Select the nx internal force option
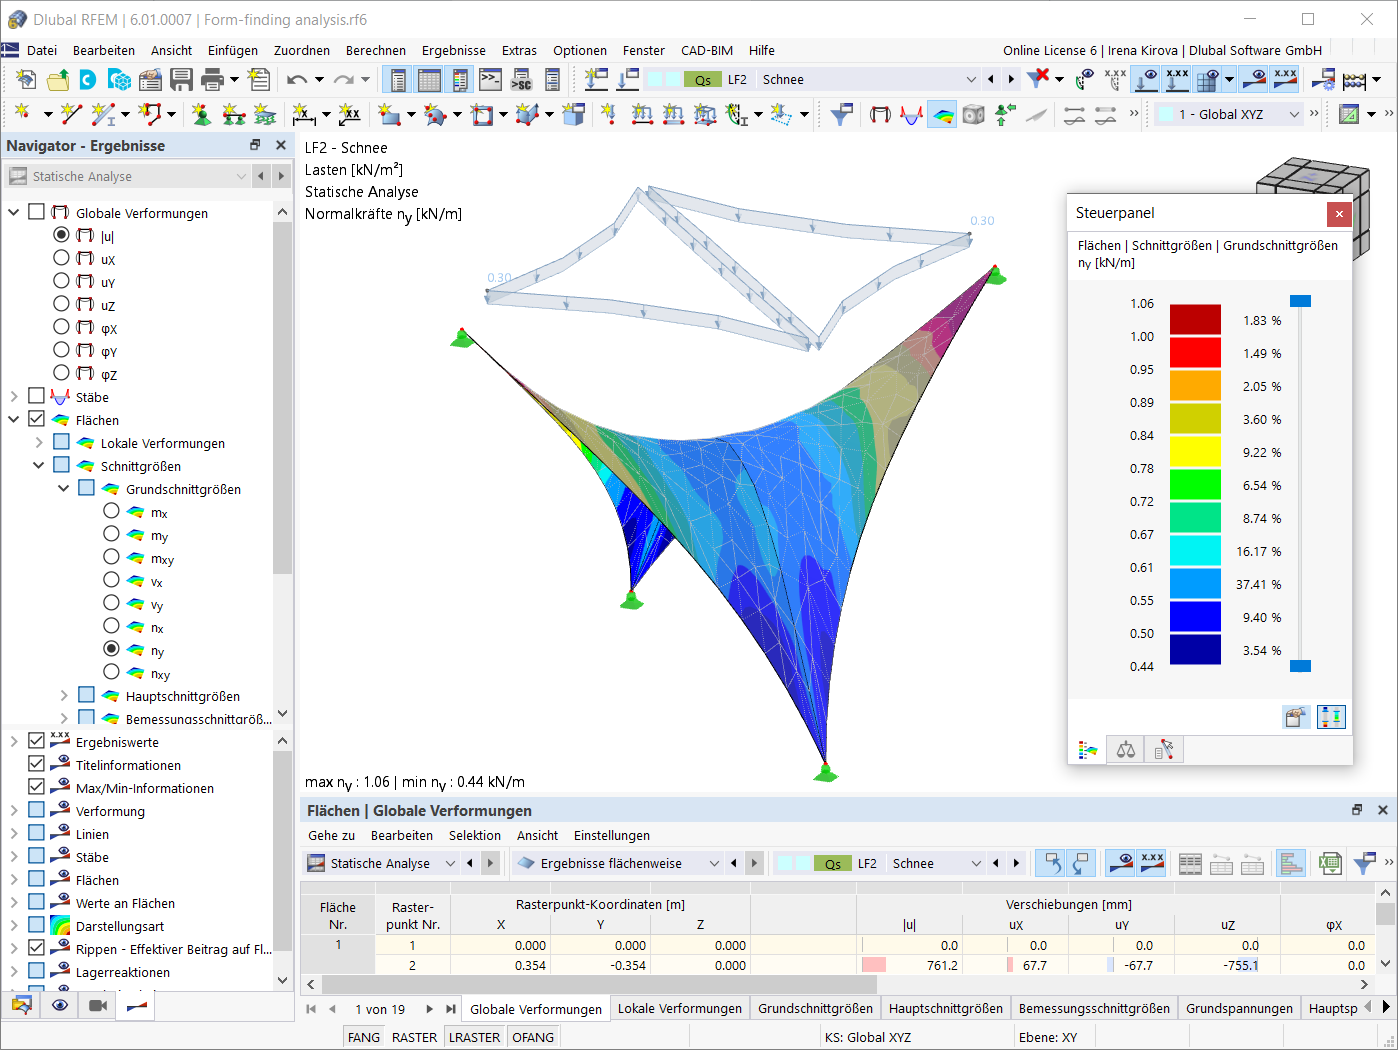This screenshot has width=1400, height=1050. tap(111, 626)
